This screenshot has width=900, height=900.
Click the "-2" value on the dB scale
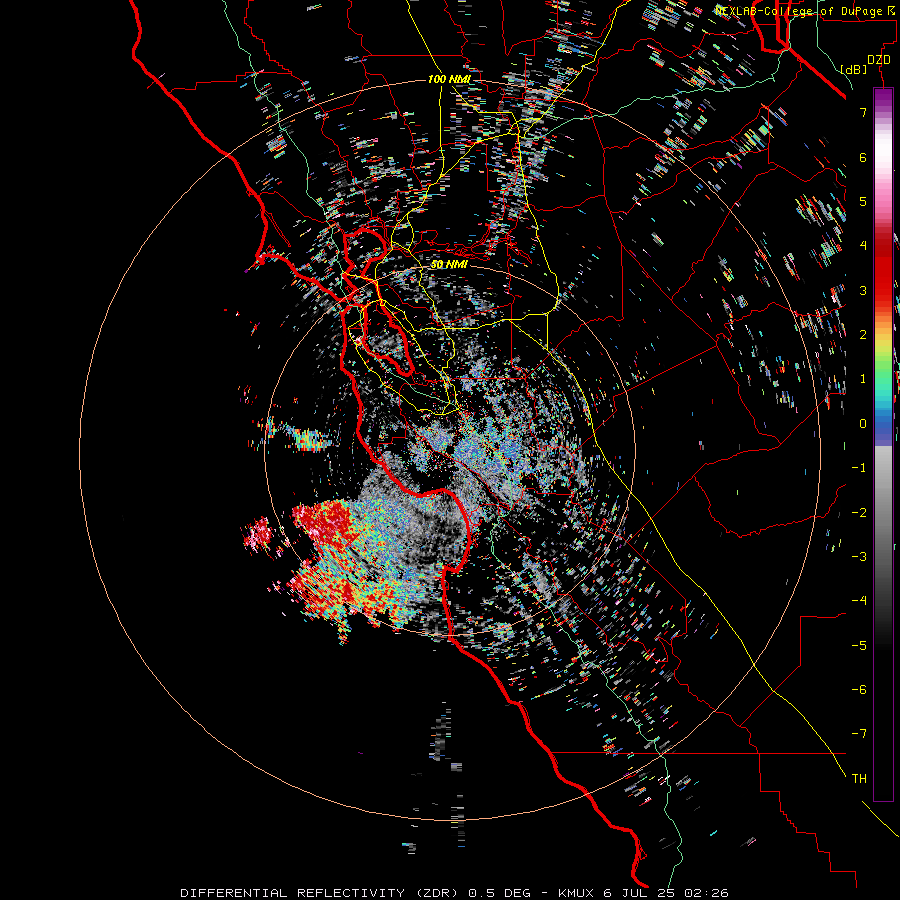859,513
